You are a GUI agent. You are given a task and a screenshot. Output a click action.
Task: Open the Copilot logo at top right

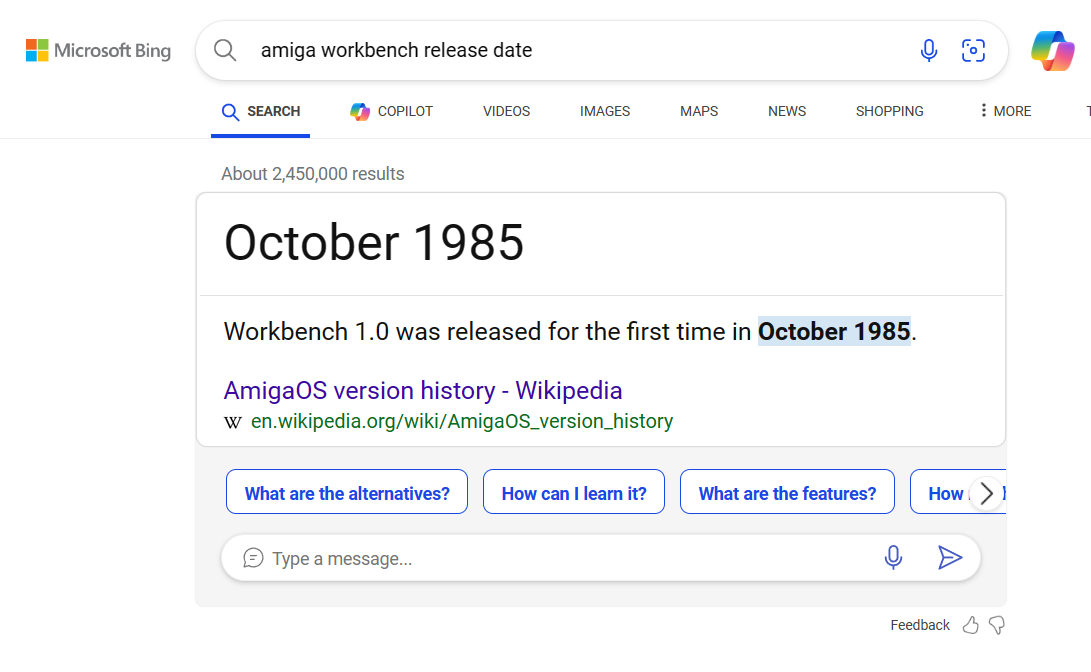pos(1053,50)
